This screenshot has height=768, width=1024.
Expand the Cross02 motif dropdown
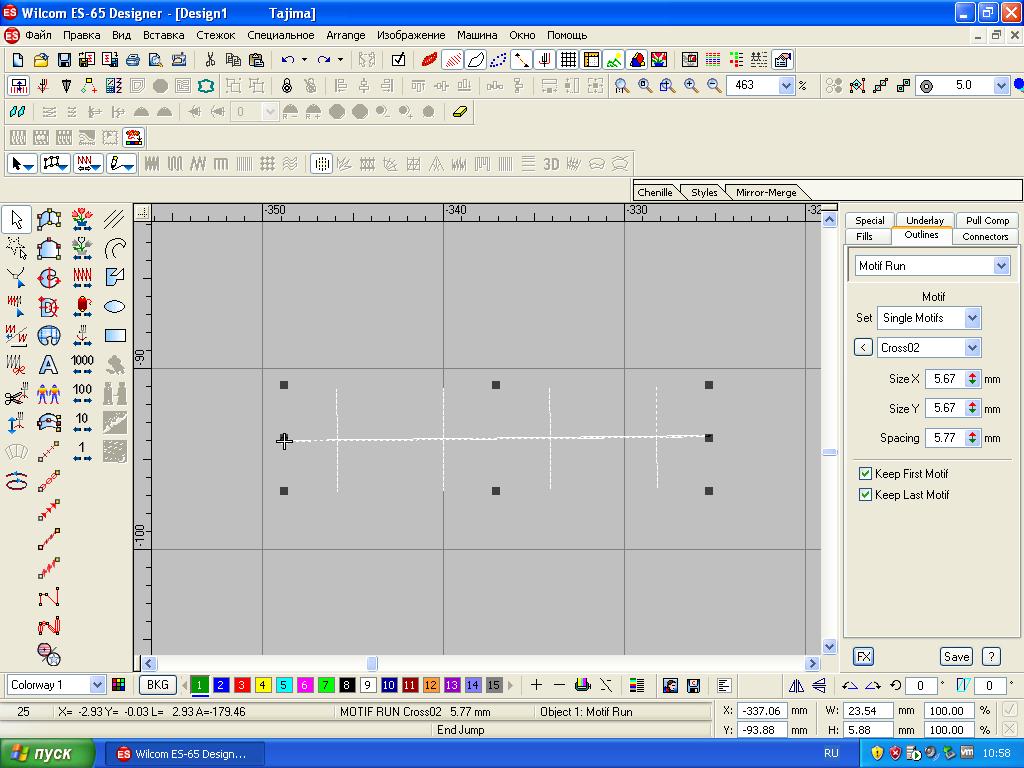point(971,348)
